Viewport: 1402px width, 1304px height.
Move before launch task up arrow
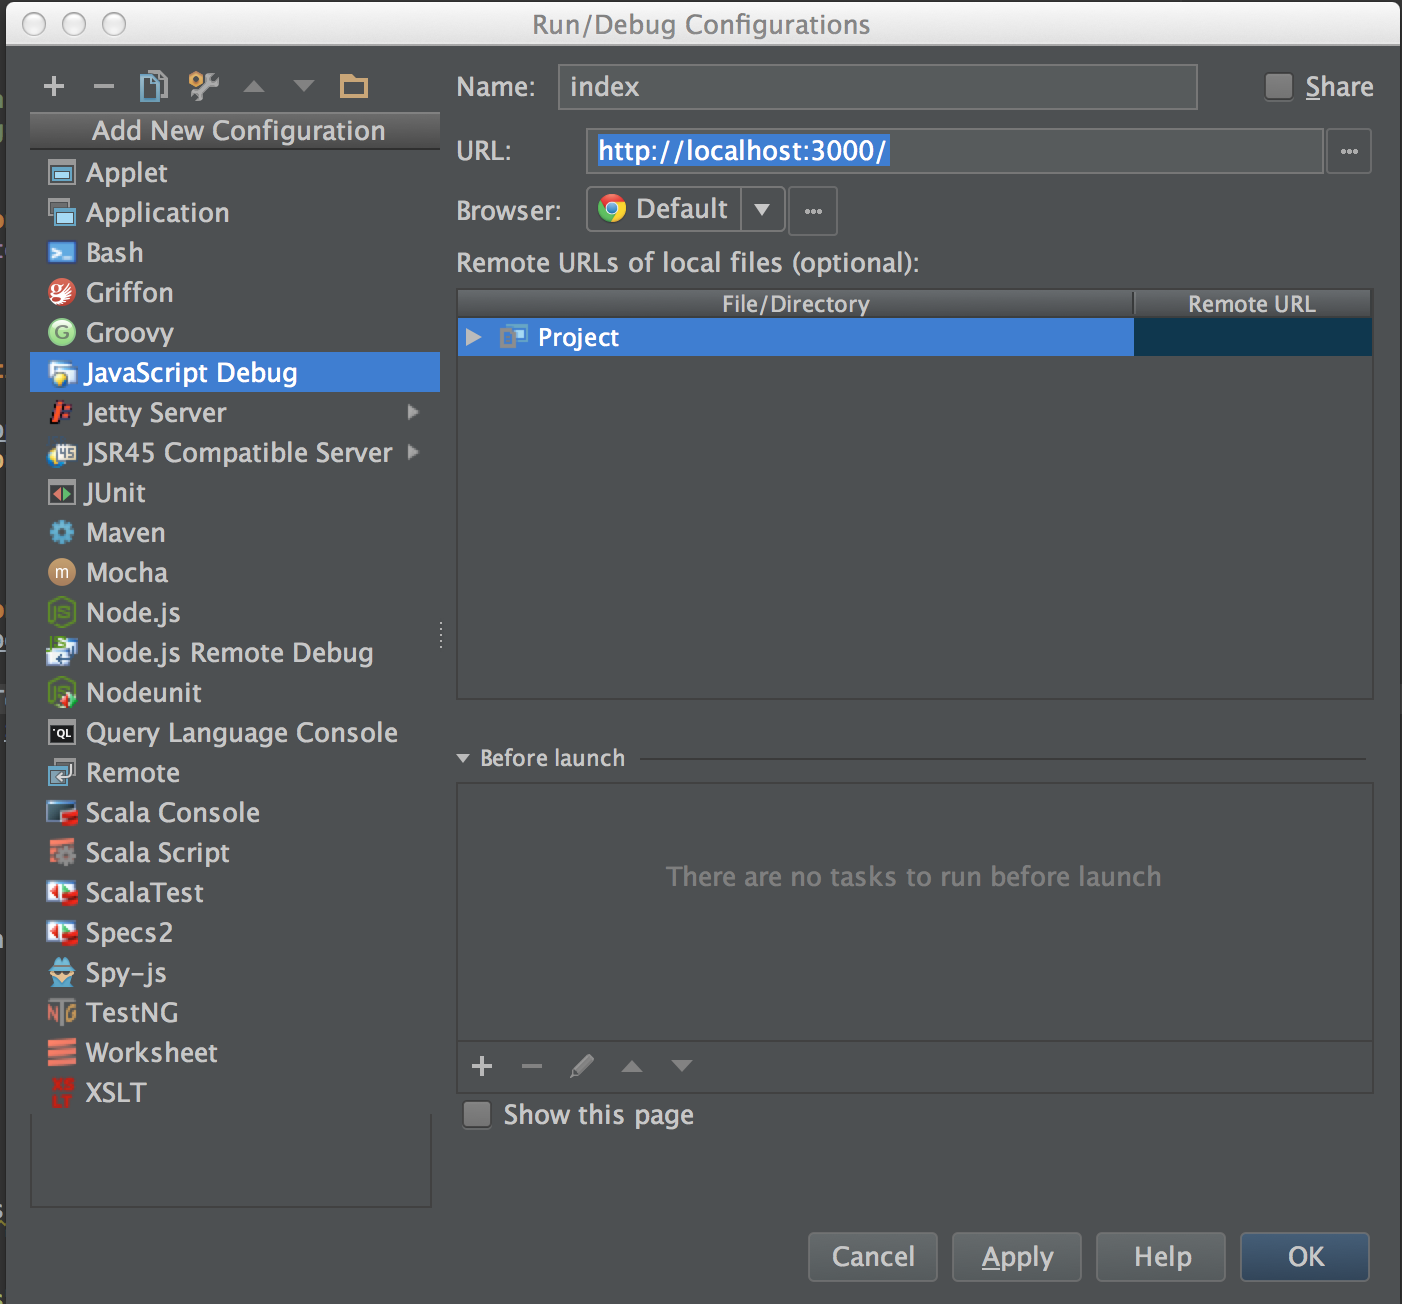[632, 1066]
